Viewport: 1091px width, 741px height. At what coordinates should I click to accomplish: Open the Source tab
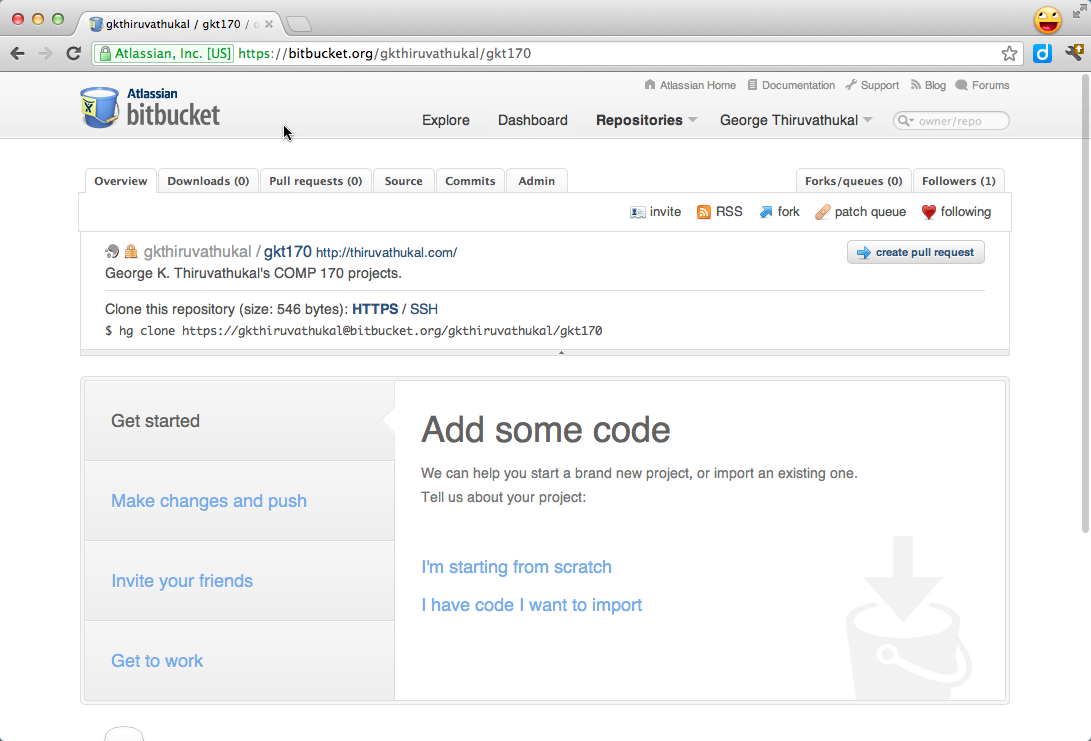coord(403,181)
